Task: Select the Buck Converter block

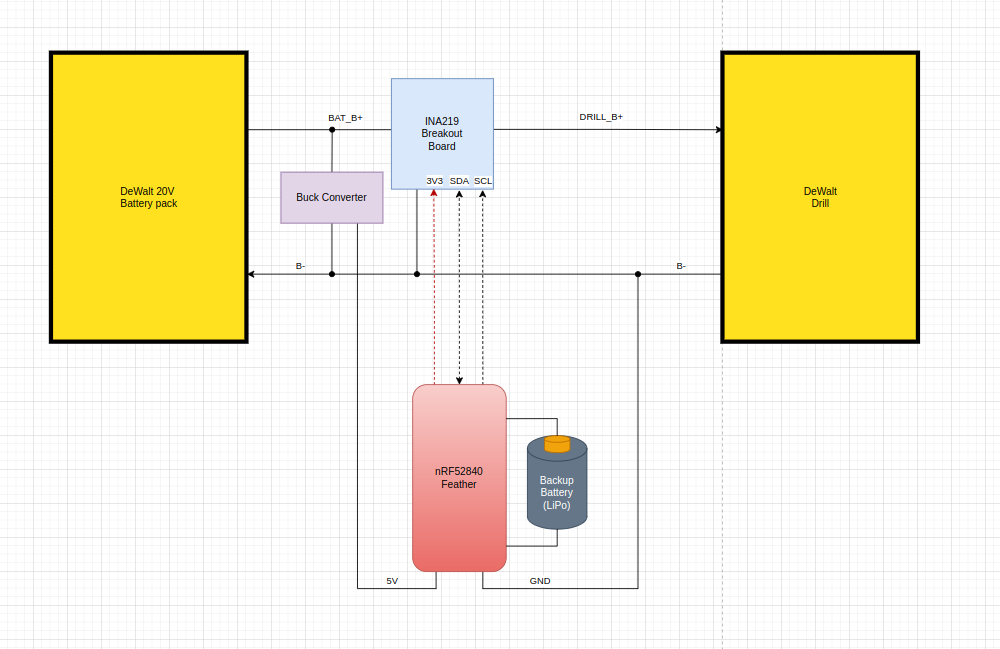Action: 332,198
